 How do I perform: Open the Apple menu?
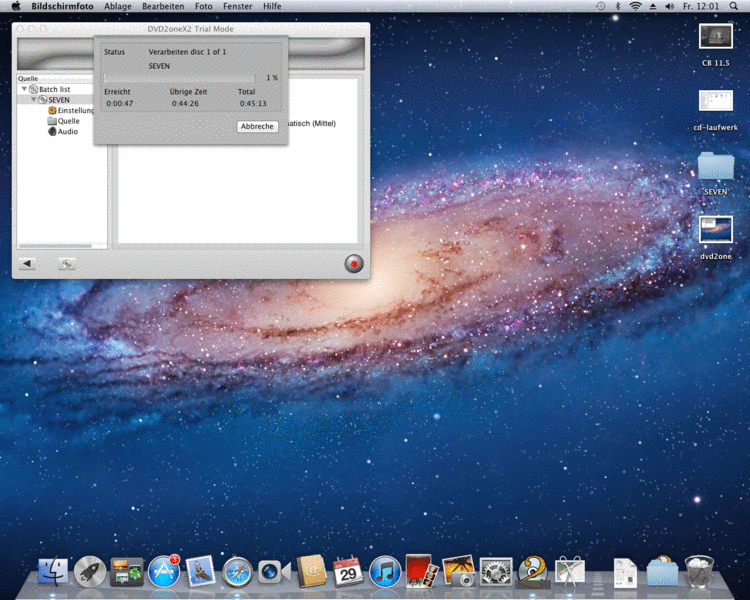click(16, 6)
